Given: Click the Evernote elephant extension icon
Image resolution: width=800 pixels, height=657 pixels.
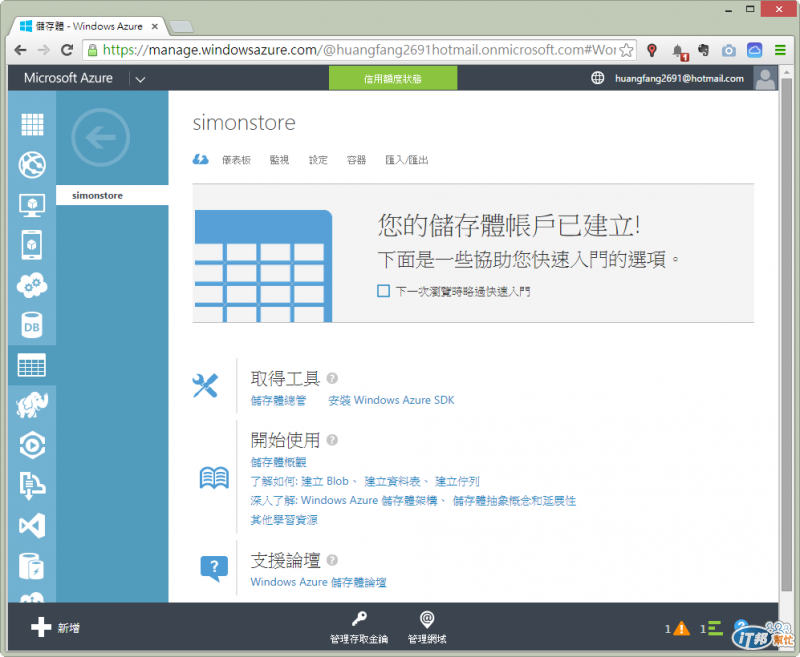Looking at the screenshot, I should [x=704, y=49].
